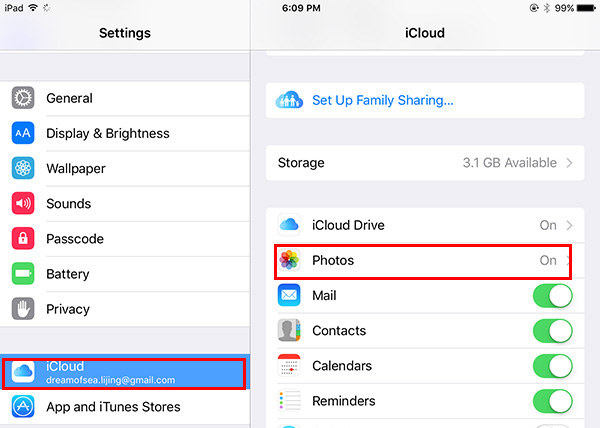Image resolution: width=600 pixels, height=428 pixels.
Task: Tap the Mail label
Action: (324, 296)
